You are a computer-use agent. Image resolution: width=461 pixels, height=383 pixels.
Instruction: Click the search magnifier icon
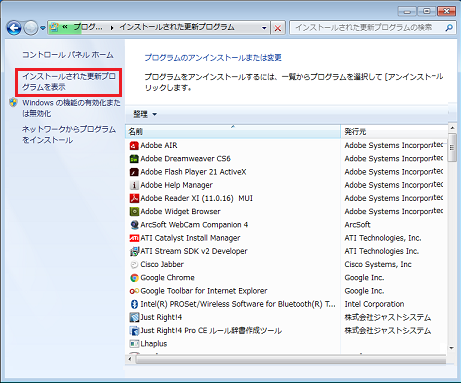pos(449,28)
